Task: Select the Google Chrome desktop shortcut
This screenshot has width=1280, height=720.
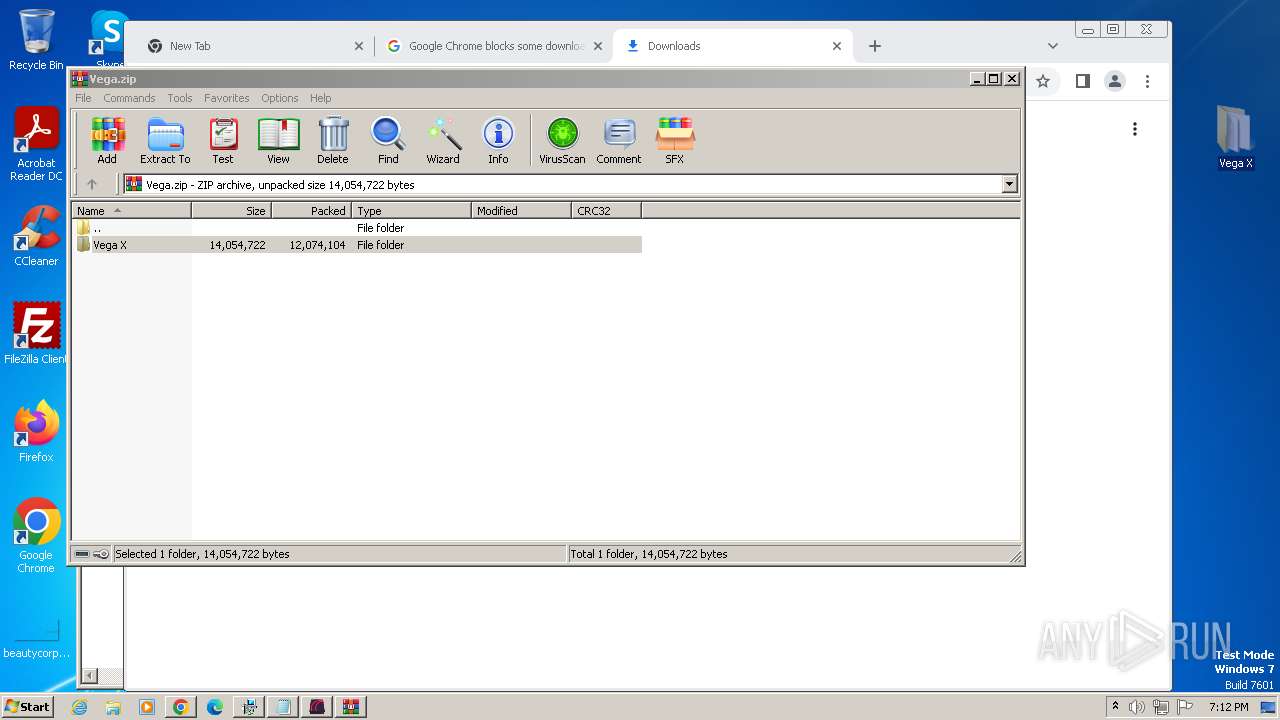Action: pyautogui.click(x=36, y=536)
